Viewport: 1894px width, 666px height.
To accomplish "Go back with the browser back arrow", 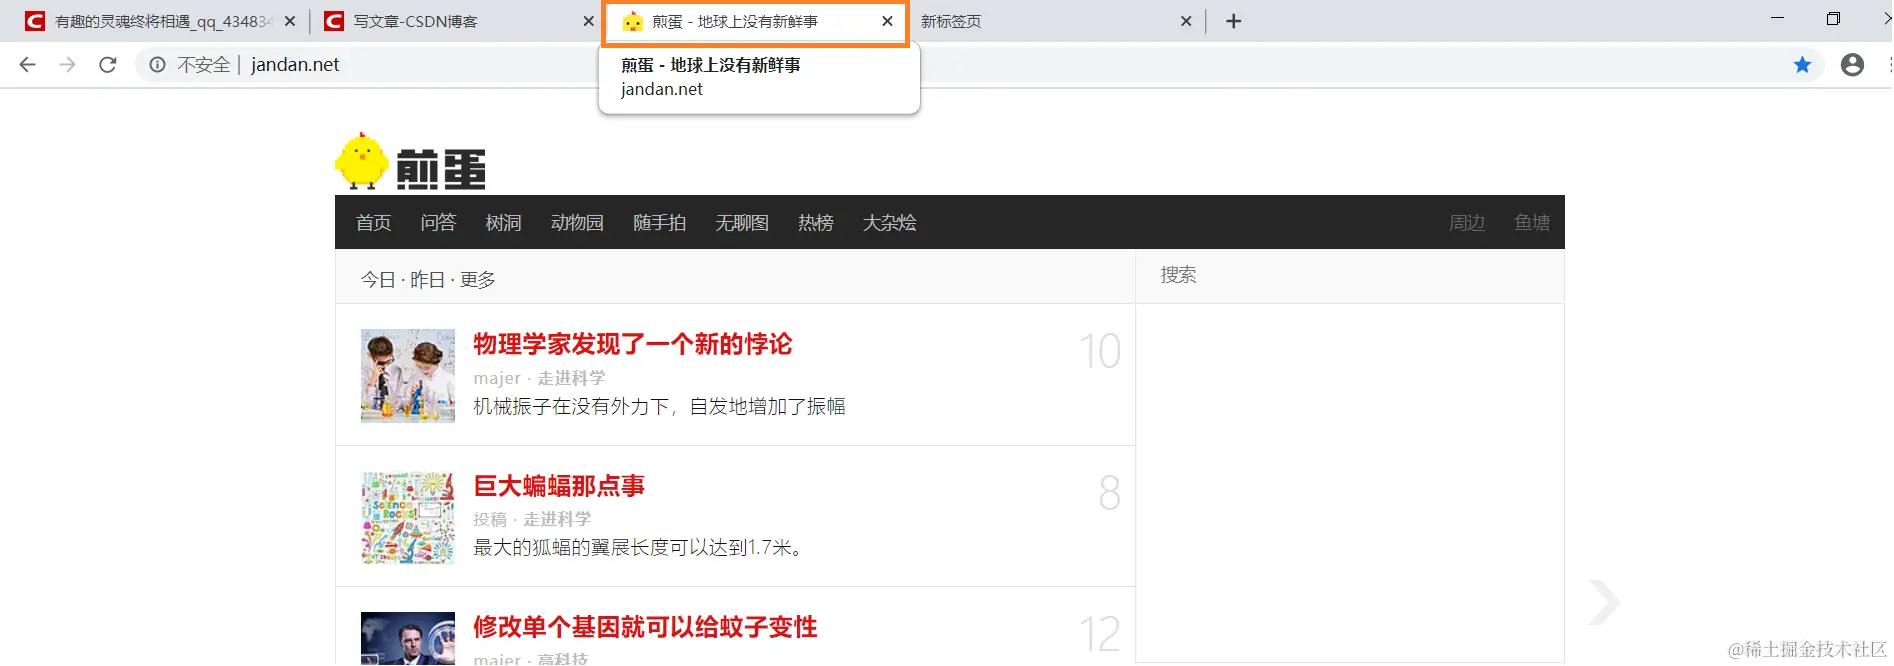I will tap(27, 65).
